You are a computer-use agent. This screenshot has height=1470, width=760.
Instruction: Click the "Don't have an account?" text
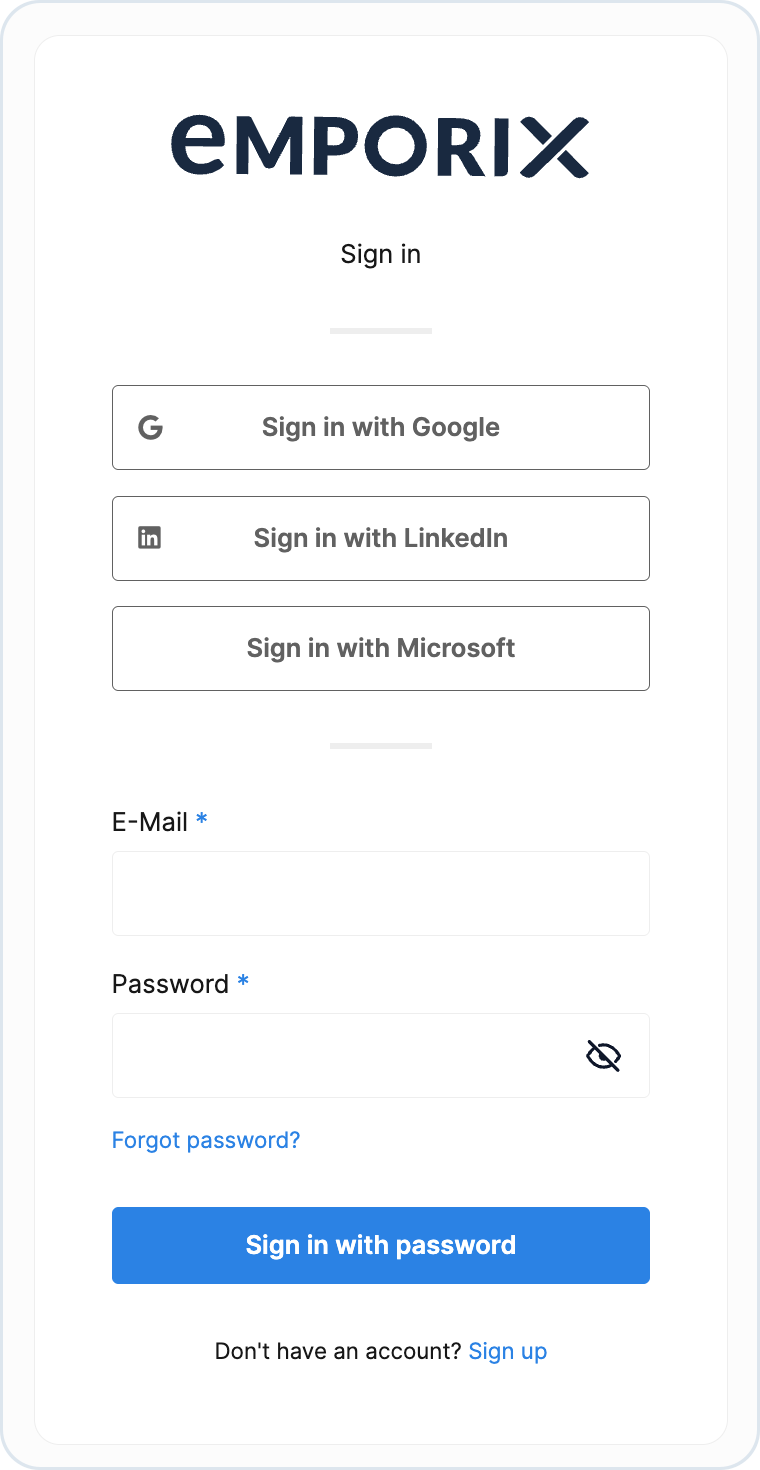[338, 1351]
